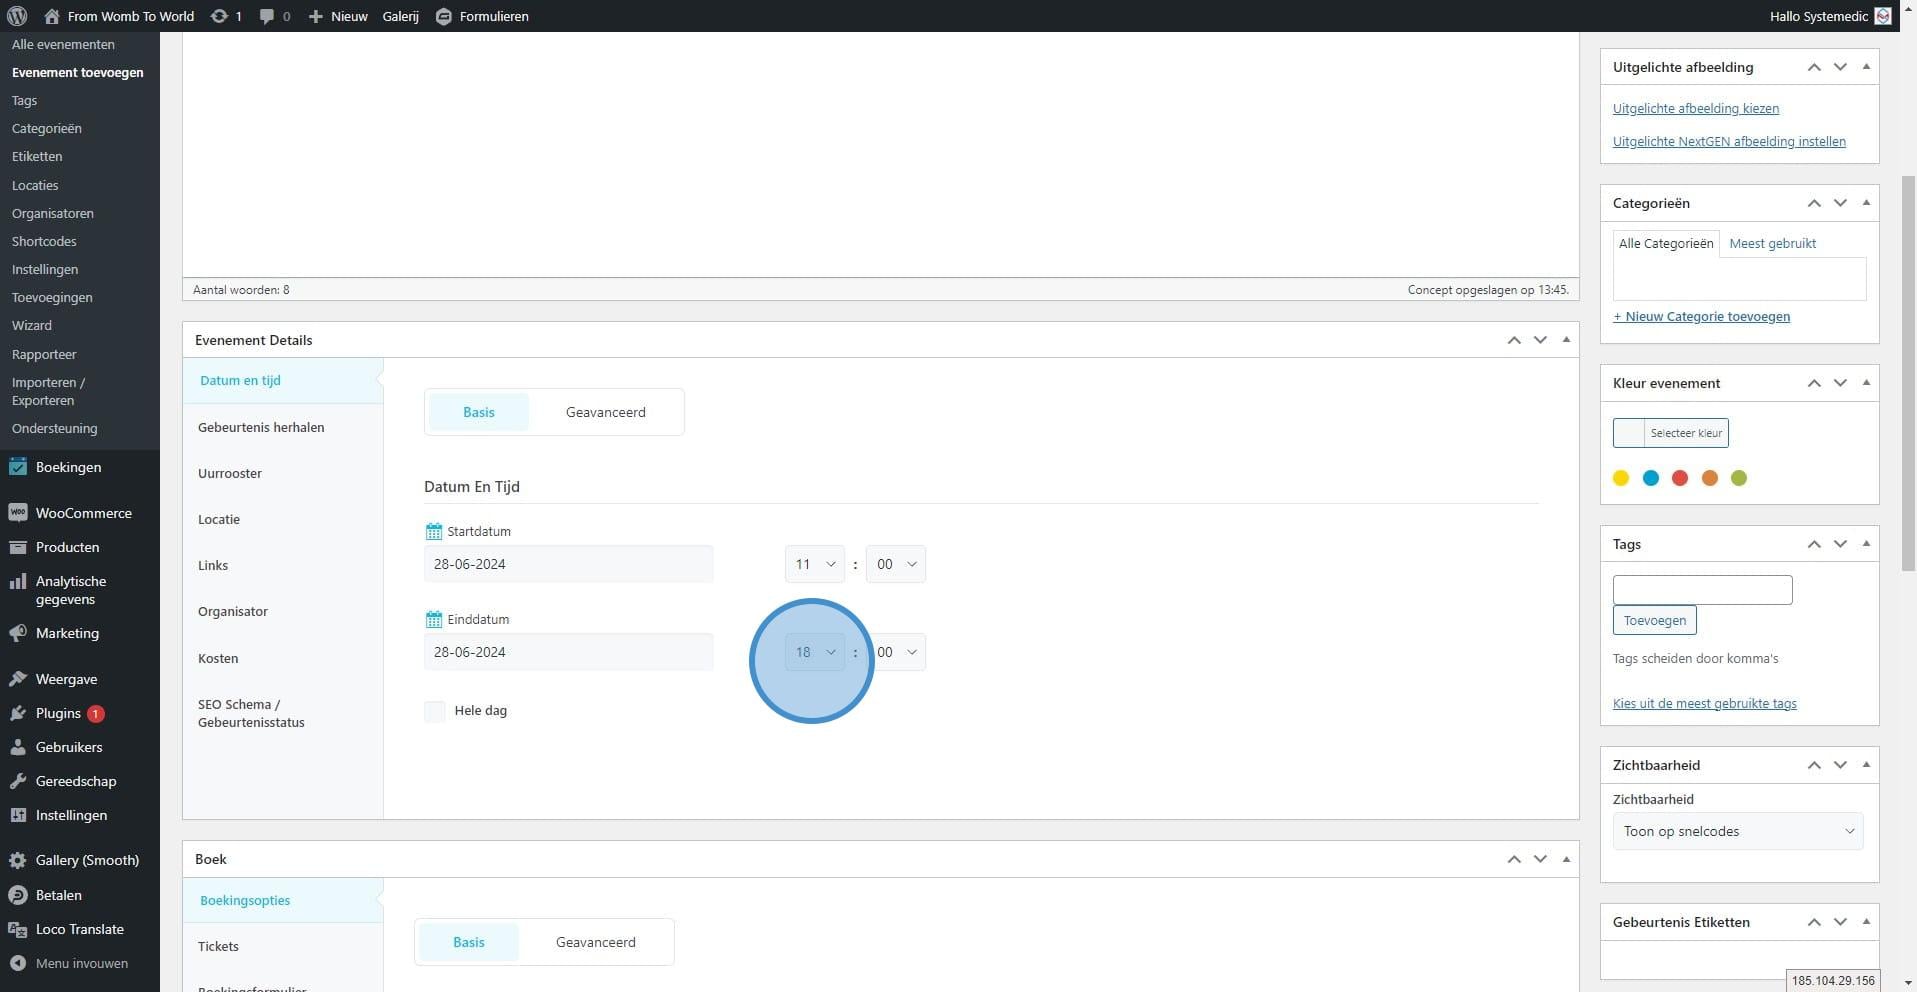This screenshot has height=992, width=1917.
Task: Open the start hour dropdown showing 11
Action: tap(814, 564)
